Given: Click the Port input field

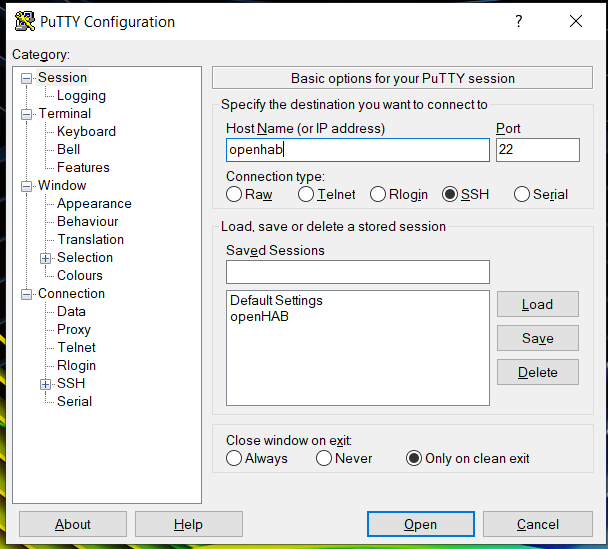Looking at the screenshot, I should click(538, 150).
